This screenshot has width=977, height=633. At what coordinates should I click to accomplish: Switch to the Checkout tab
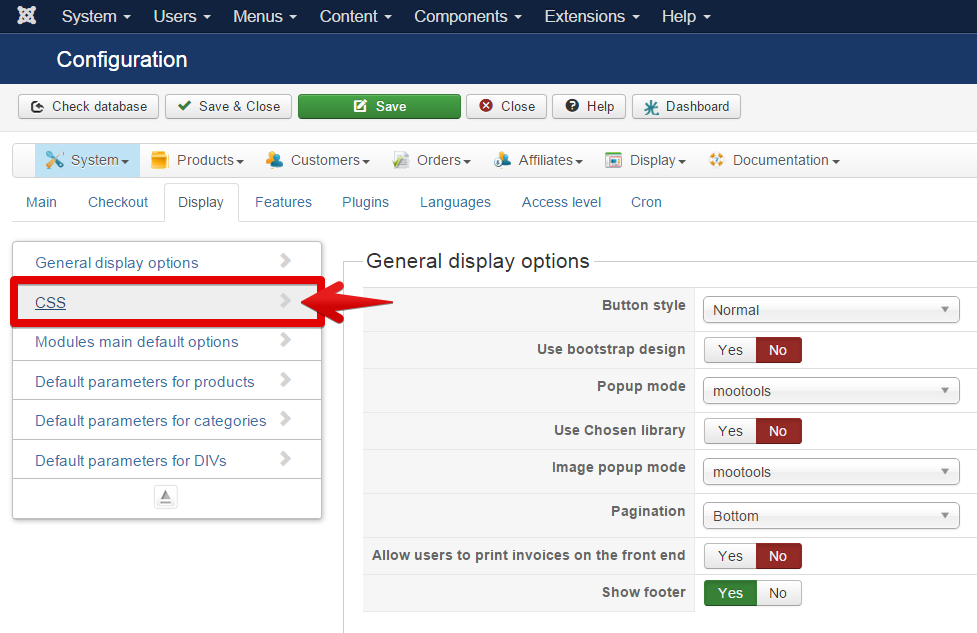[x=118, y=202]
